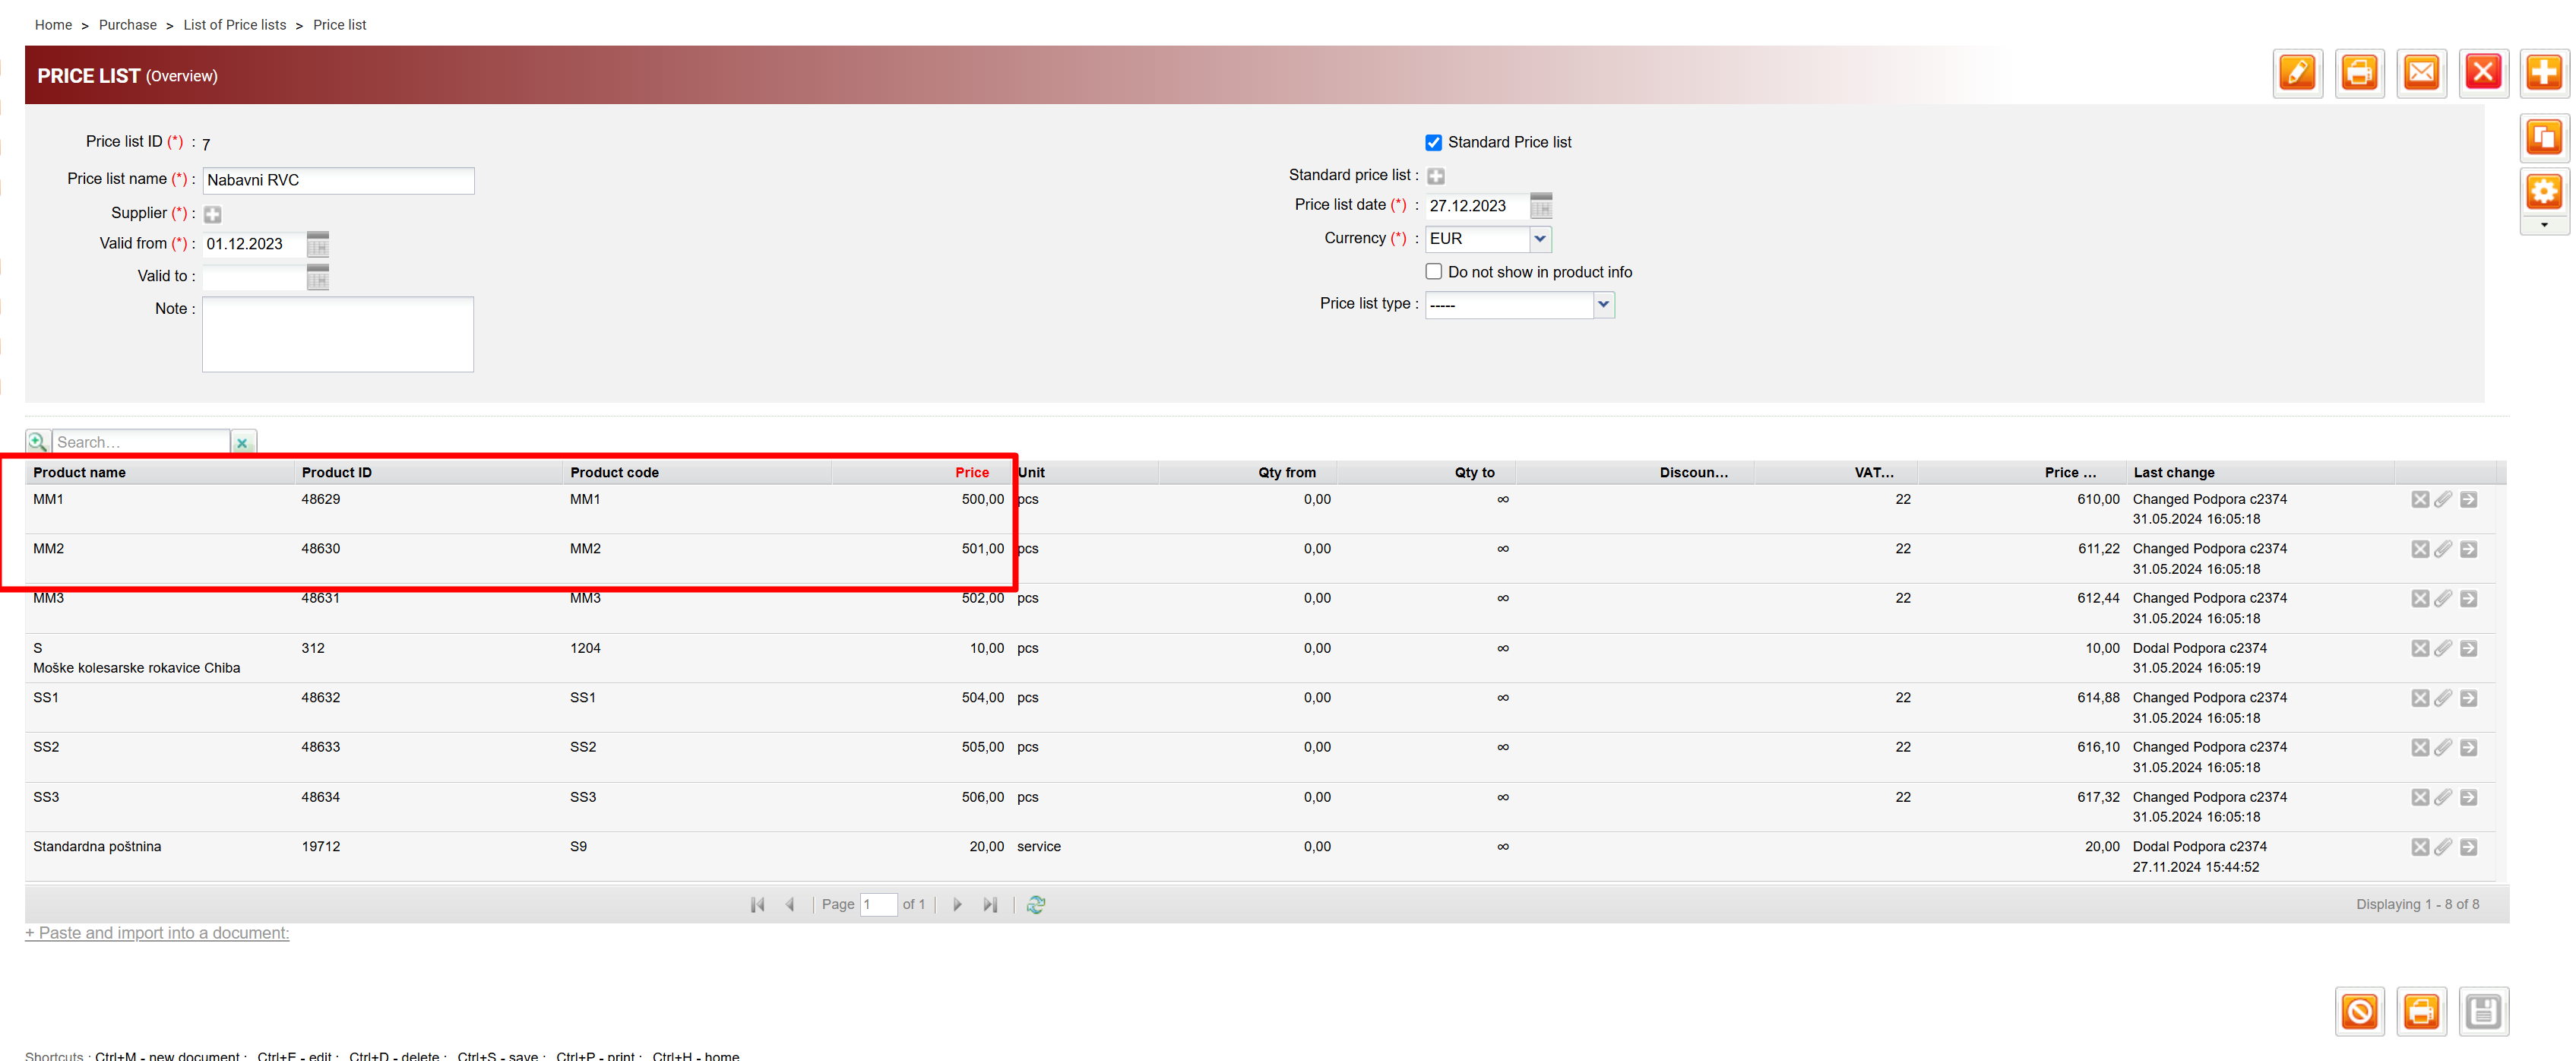Click the red X delete document icon

[x=2483, y=73]
